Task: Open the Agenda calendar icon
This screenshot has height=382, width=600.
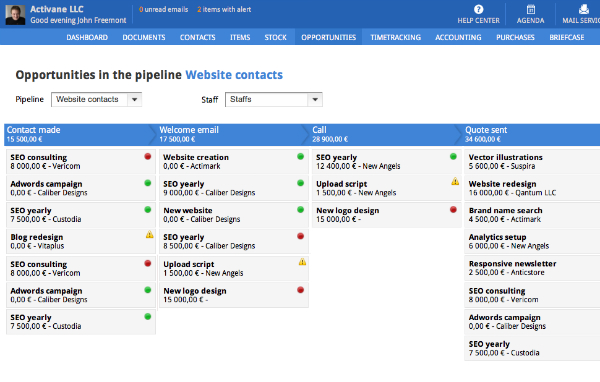Action: (x=530, y=9)
